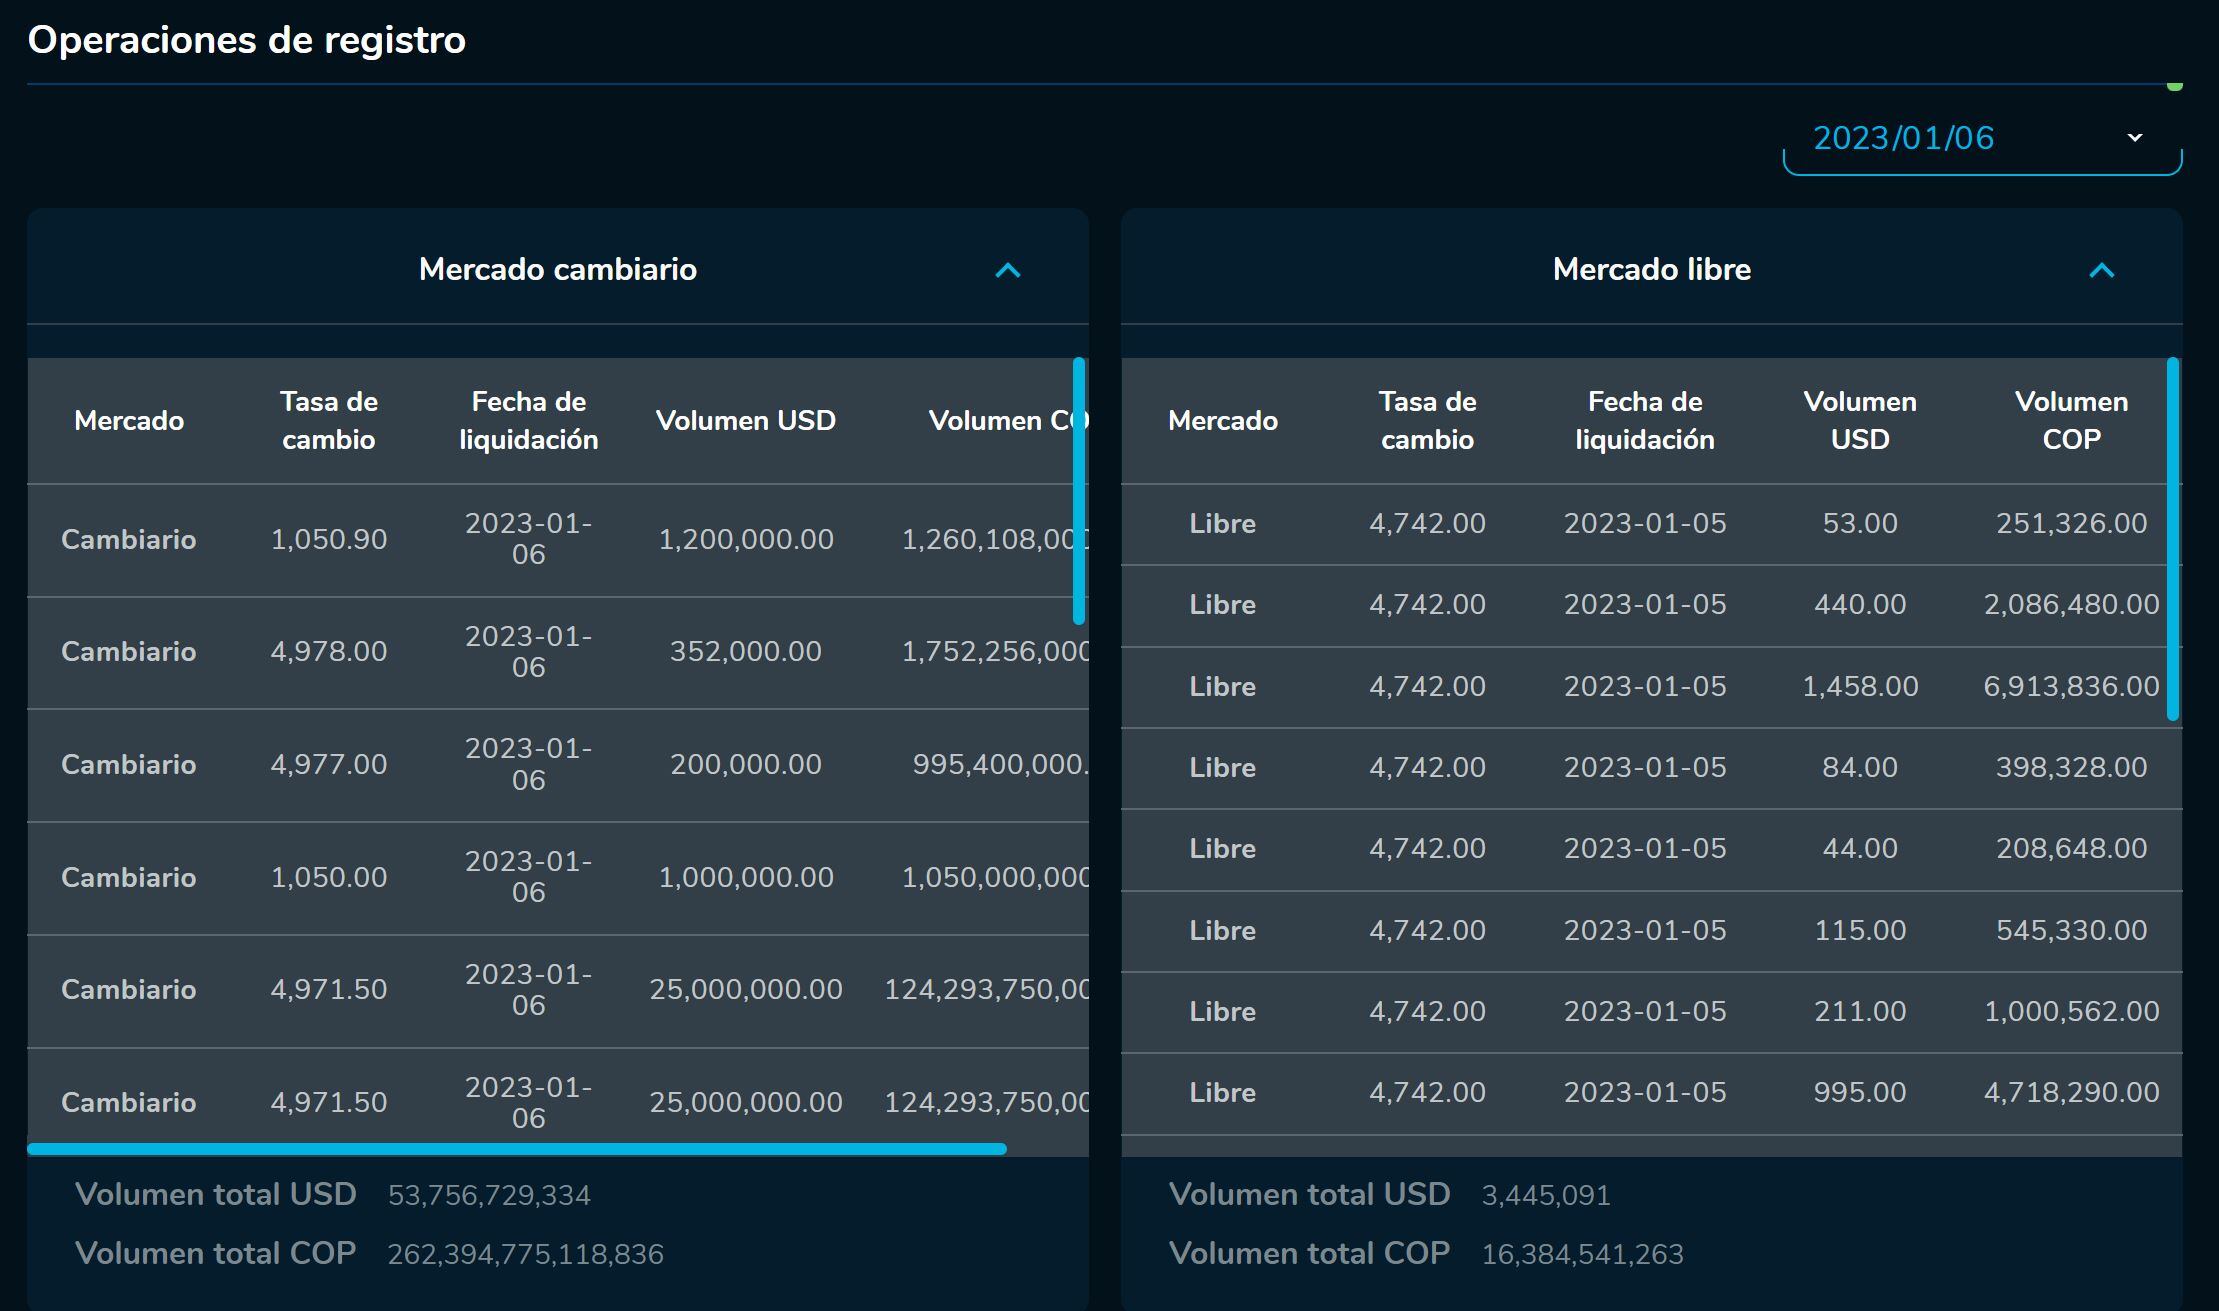Image resolution: width=2219 pixels, height=1311 pixels.
Task: Collapse the Mercado libre panel
Action: click(x=2100, y=270)
